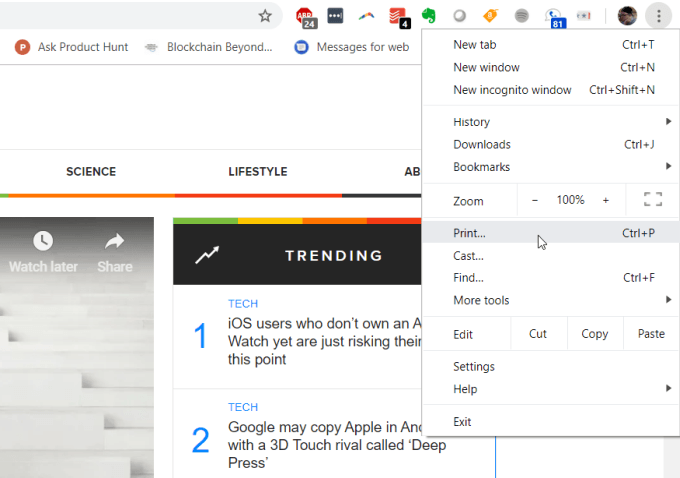680x478 pixels.
Task: Click the gray circle extension icon
Action: [x=459, y=16]
